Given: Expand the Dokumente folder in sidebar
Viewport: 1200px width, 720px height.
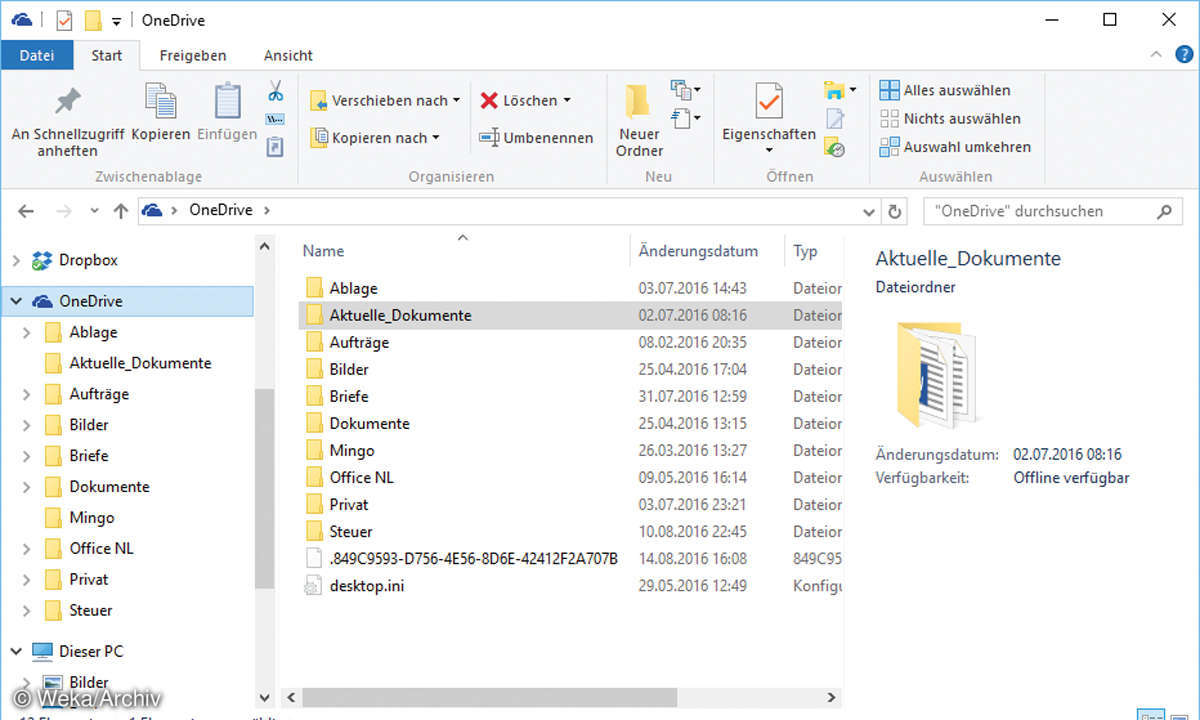Looking at the screenshot, I should [27, 487].
